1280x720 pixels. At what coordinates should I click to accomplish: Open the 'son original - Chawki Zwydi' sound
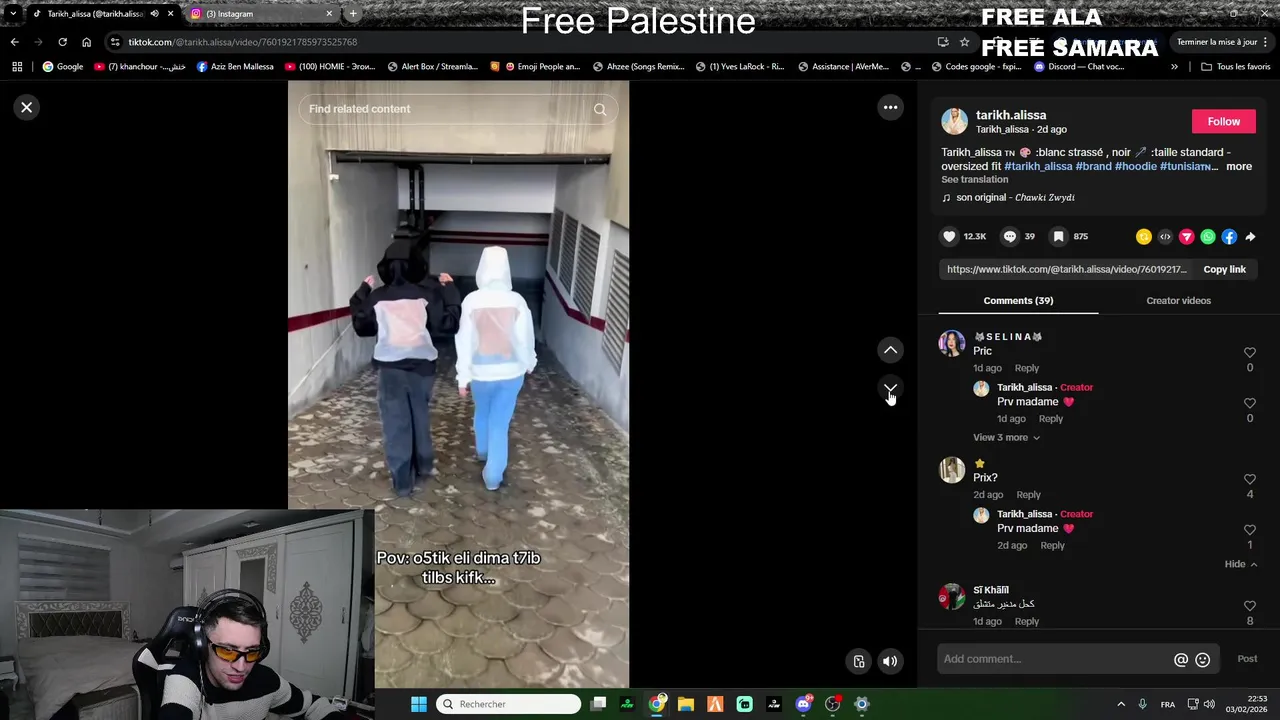(x=1015, y=198)
